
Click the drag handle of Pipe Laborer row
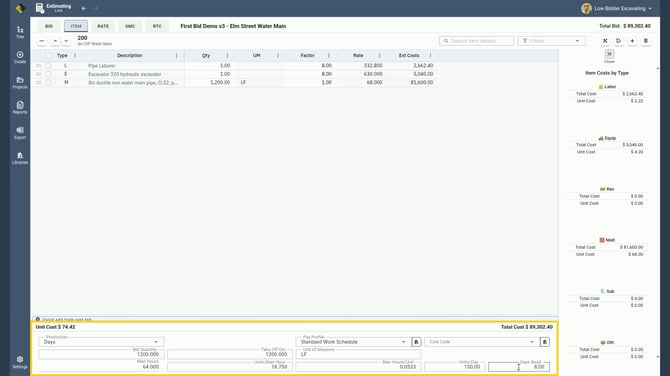(38, 66)
